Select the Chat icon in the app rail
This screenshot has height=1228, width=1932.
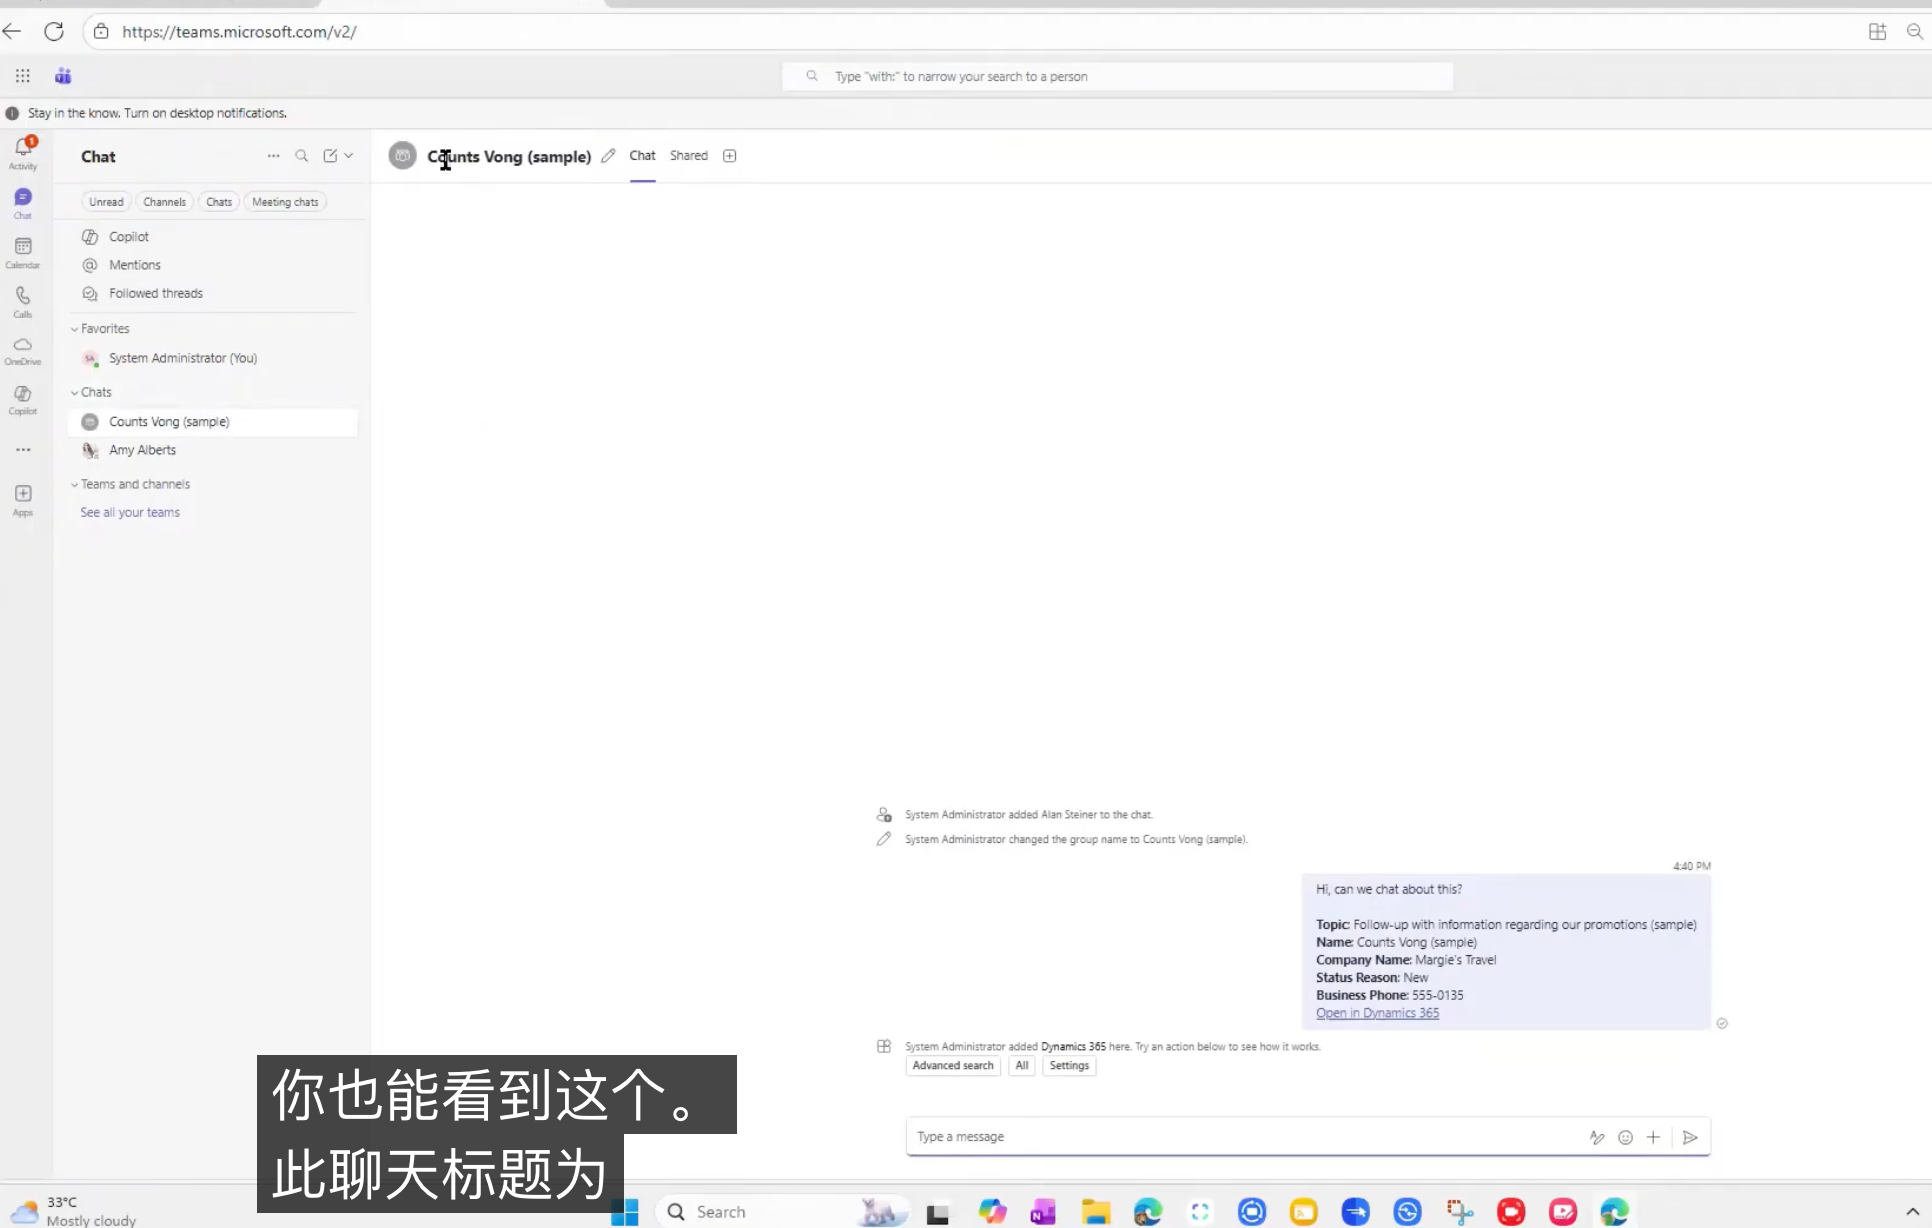[23, 202]
